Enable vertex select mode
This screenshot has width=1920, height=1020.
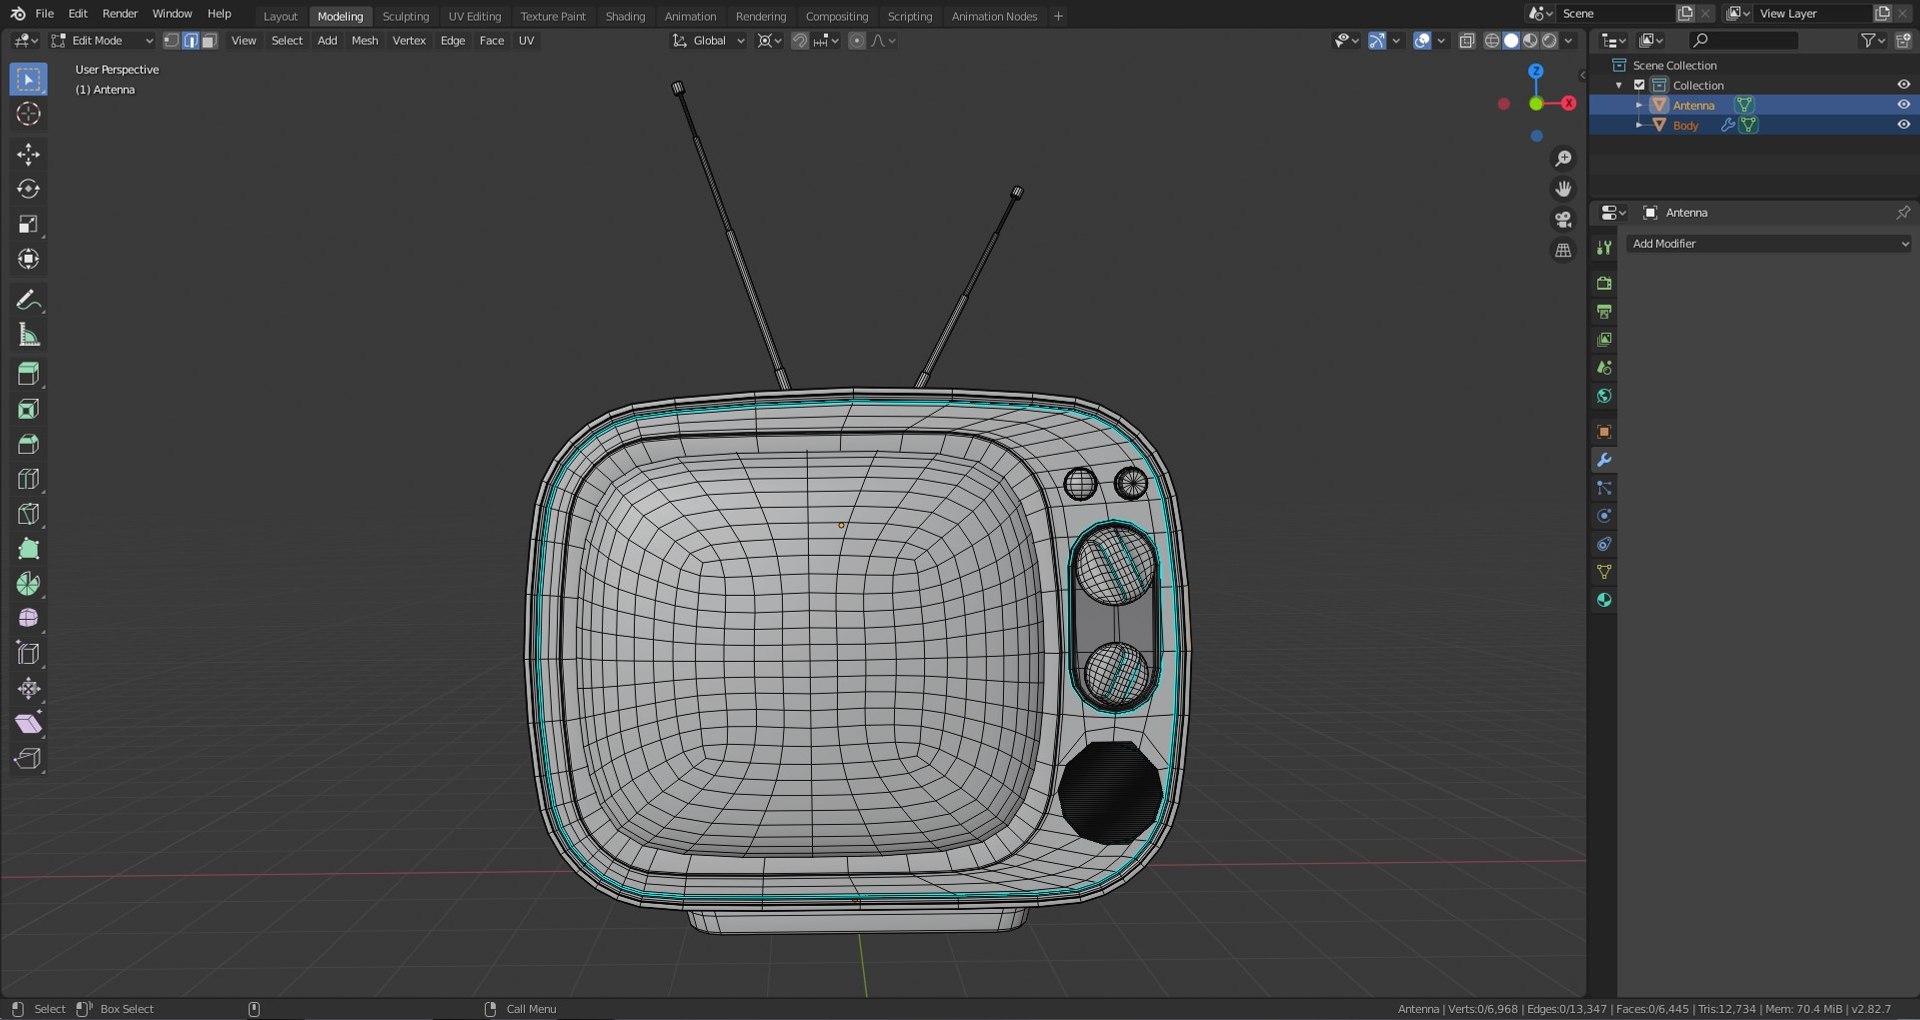tap(171, 41)
